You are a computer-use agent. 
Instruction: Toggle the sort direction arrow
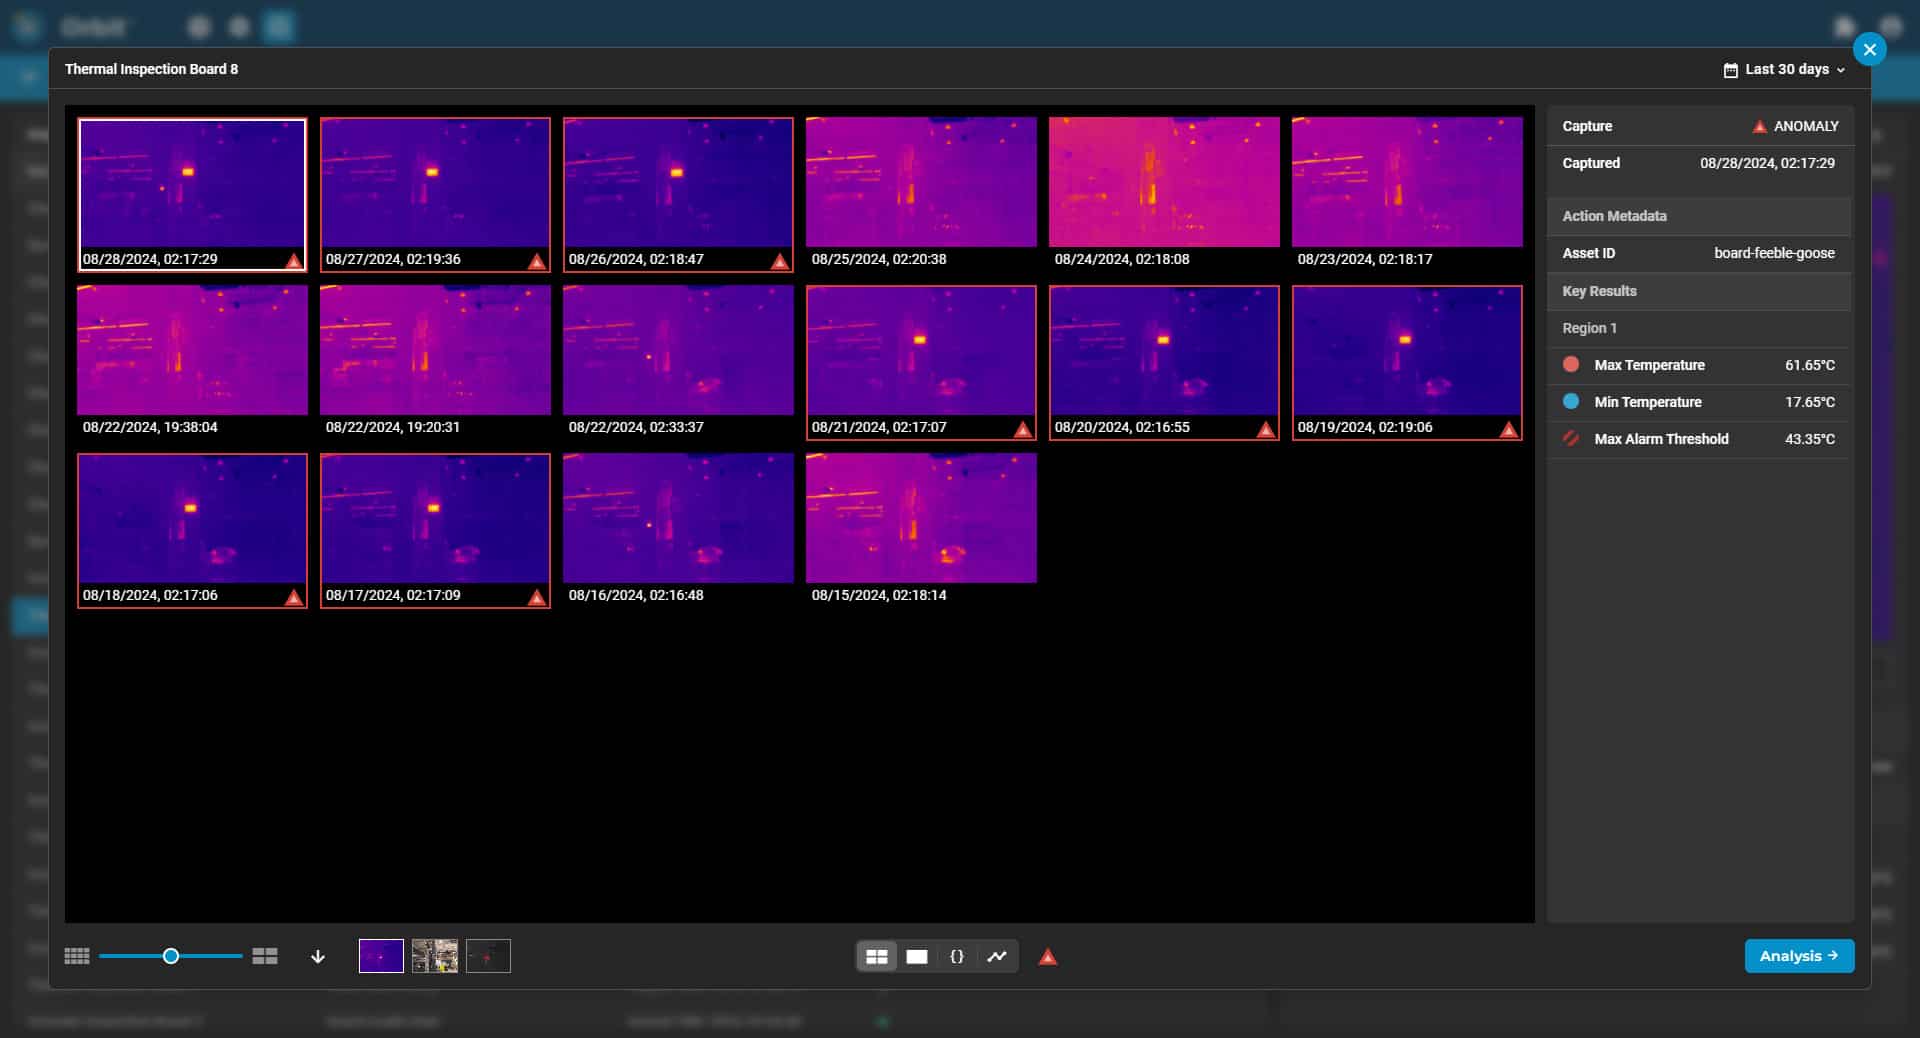point(317,958)
